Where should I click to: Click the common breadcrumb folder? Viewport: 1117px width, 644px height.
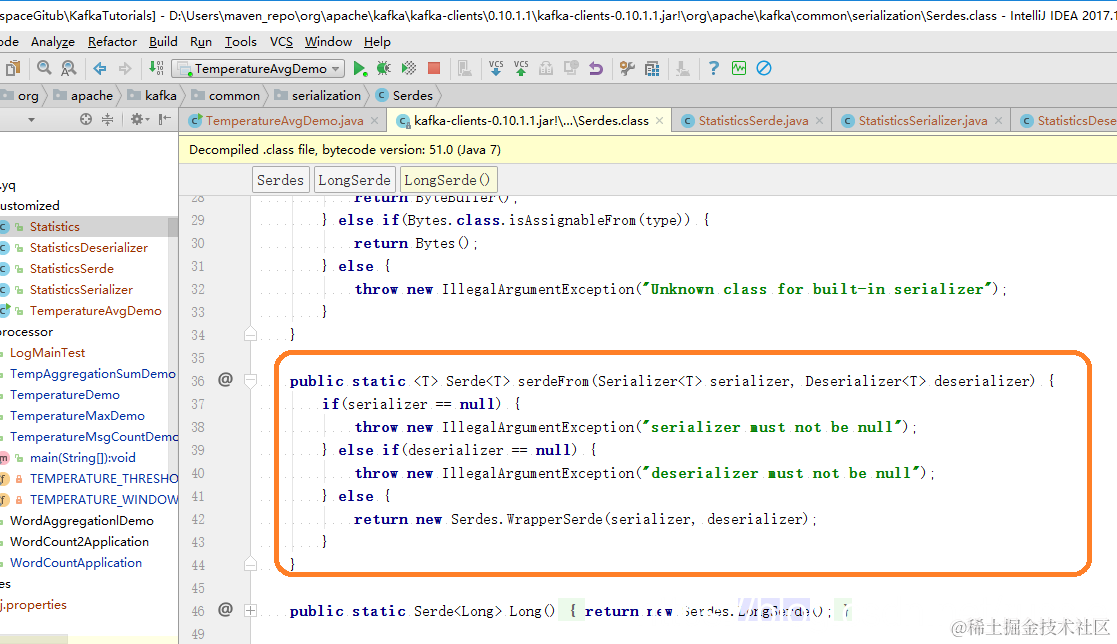pos(226,95)
